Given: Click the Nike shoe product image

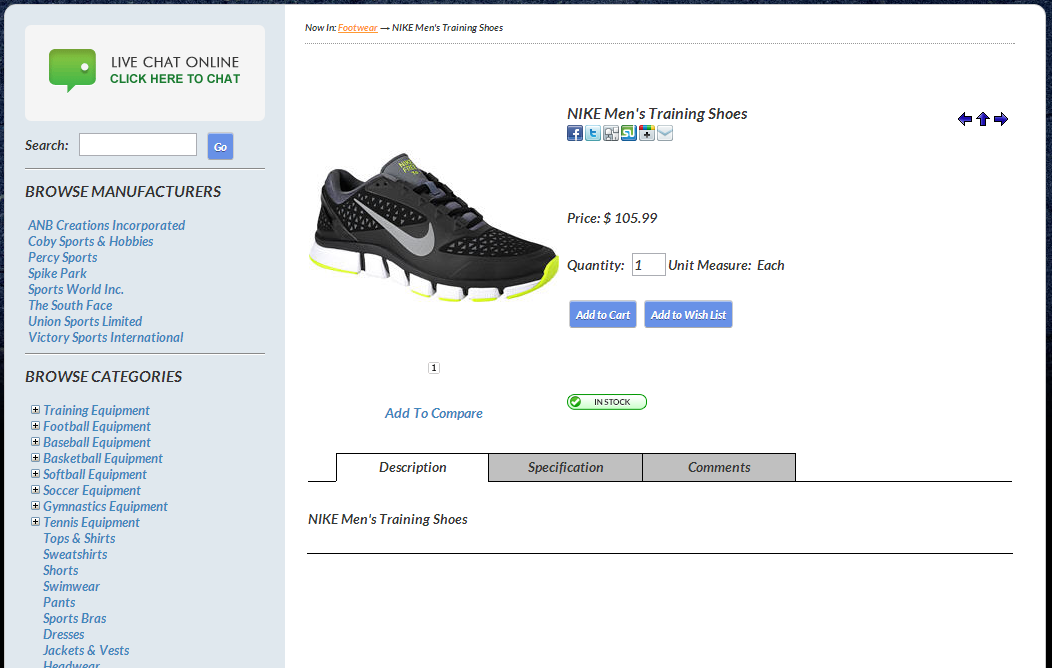Looking at the screenshot, I should (433, 228).
